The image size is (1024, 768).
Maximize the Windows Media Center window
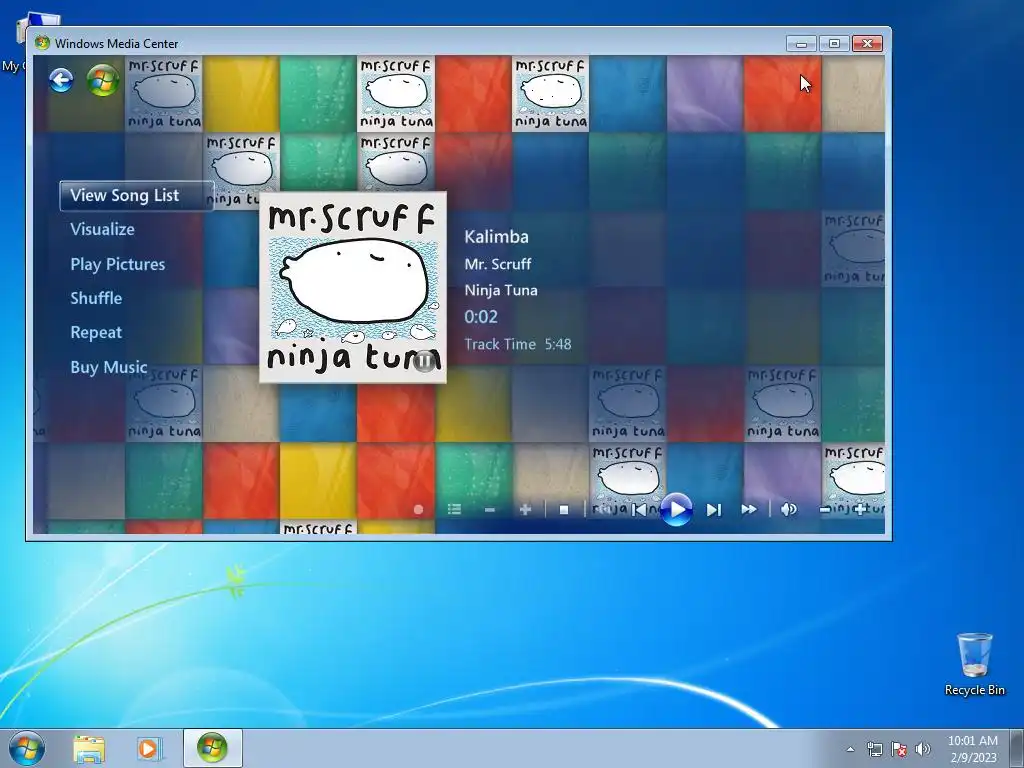click(x=834, y=43)
